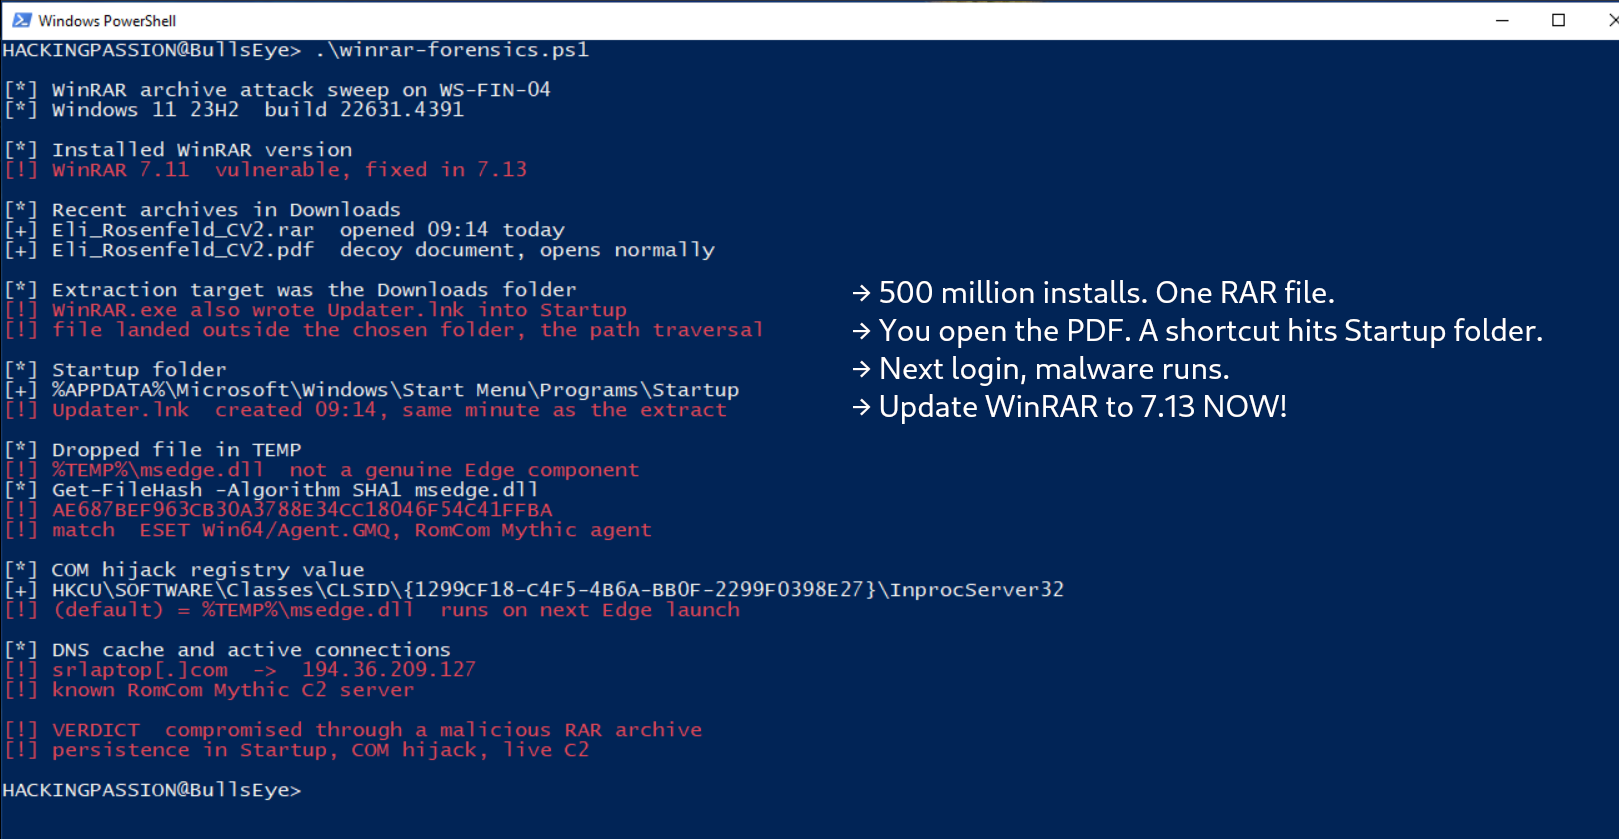
Task: Click the final 'HACKINGPASSION@BullsEye>' prompt
Action: pyautogui.click(x=151, y=790)
